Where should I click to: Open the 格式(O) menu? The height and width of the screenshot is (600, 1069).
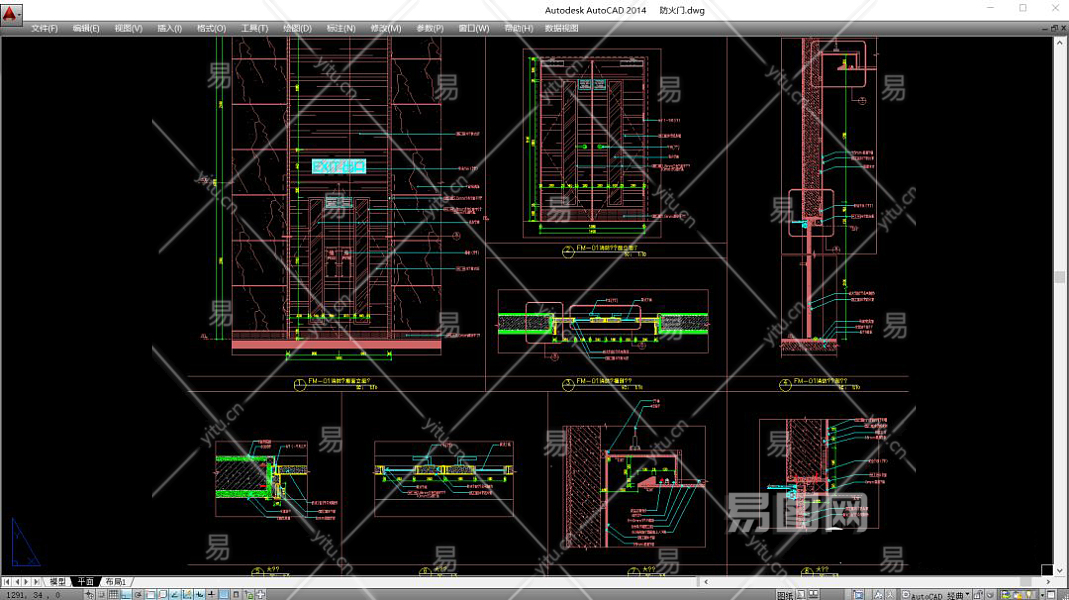click(x=211, y=29)
